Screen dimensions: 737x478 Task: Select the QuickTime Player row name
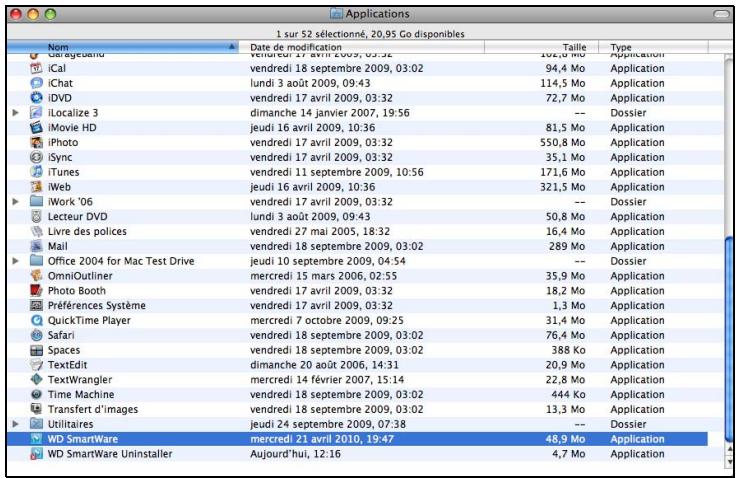[89, 321]
